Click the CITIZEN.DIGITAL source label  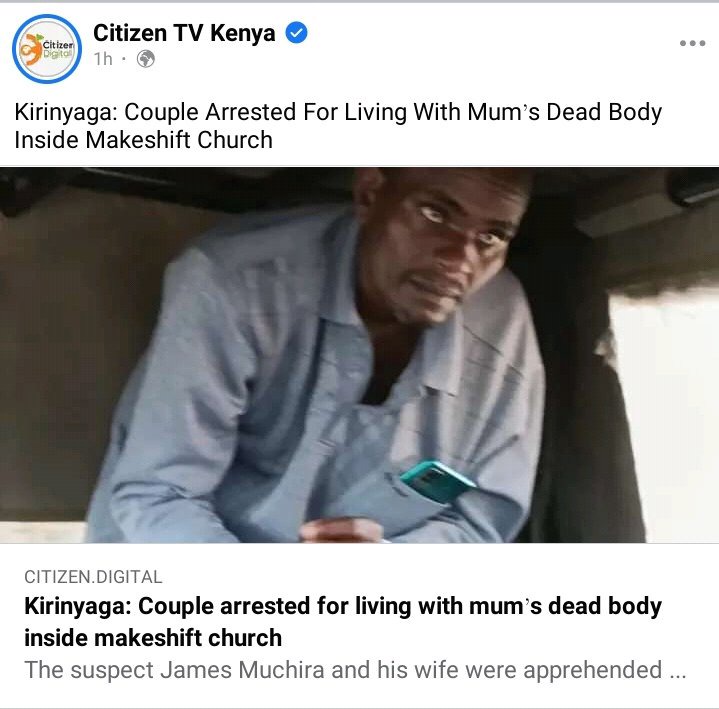pyautogui.click(x=93, y=577)
